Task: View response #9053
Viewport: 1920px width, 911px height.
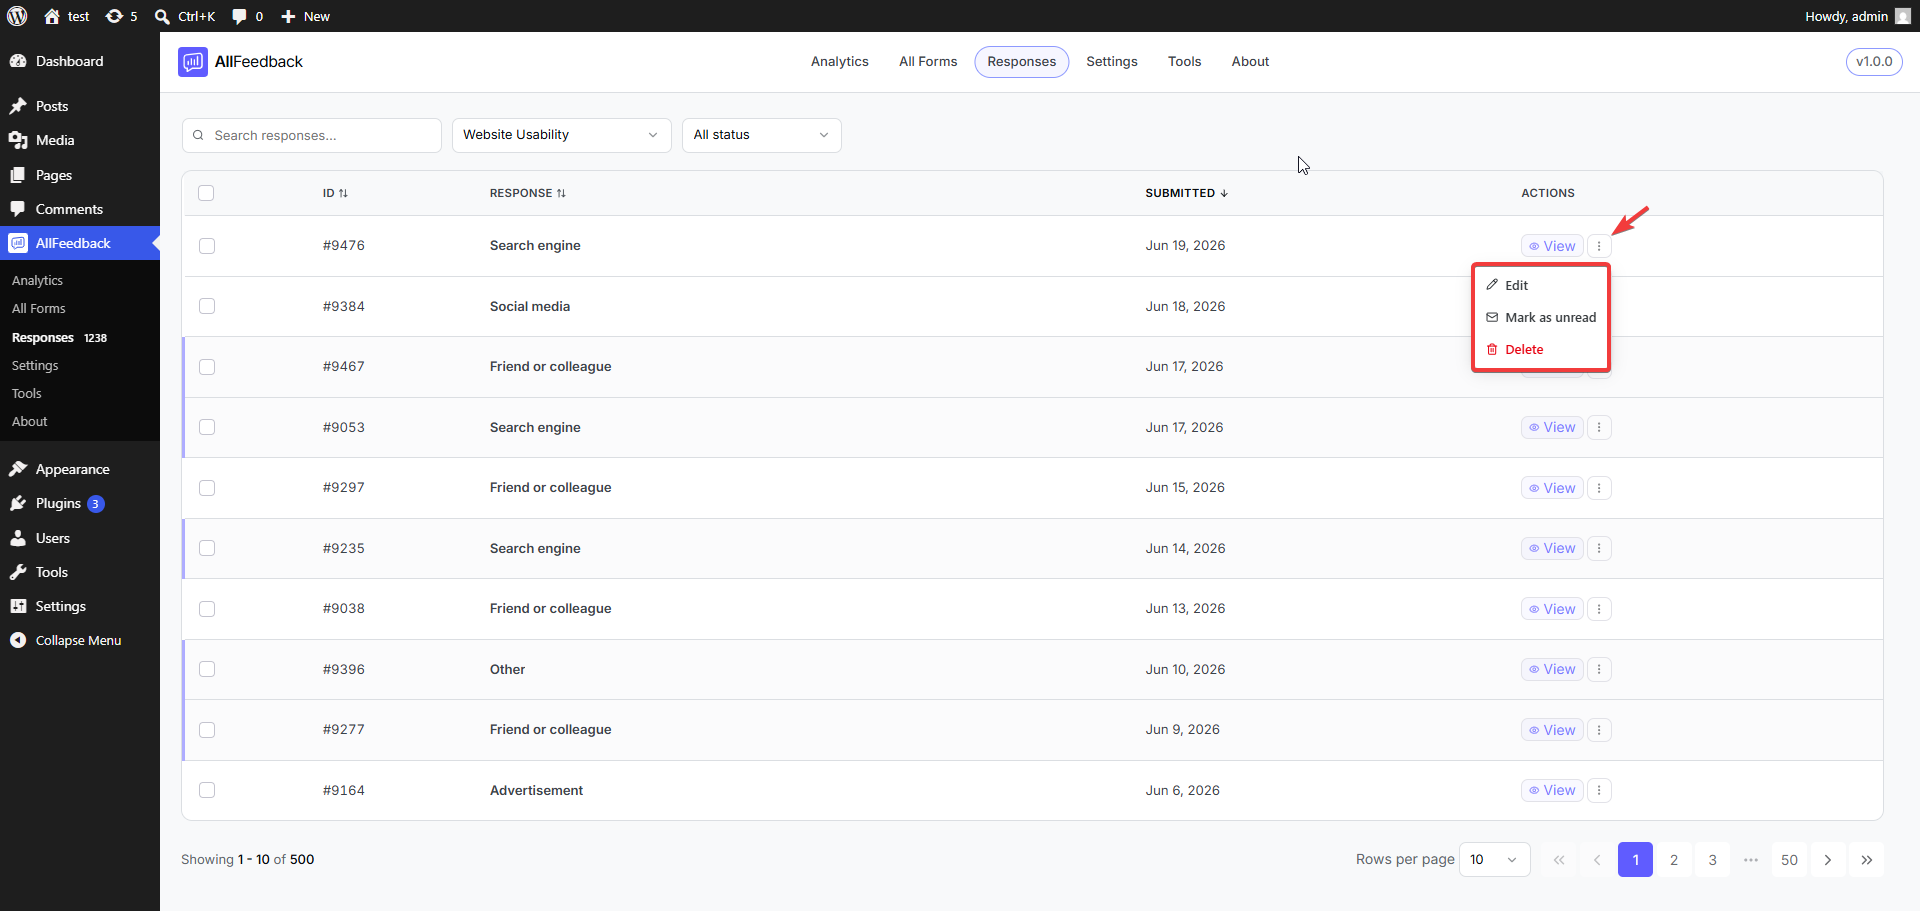Action: [x=1552, y=428]
